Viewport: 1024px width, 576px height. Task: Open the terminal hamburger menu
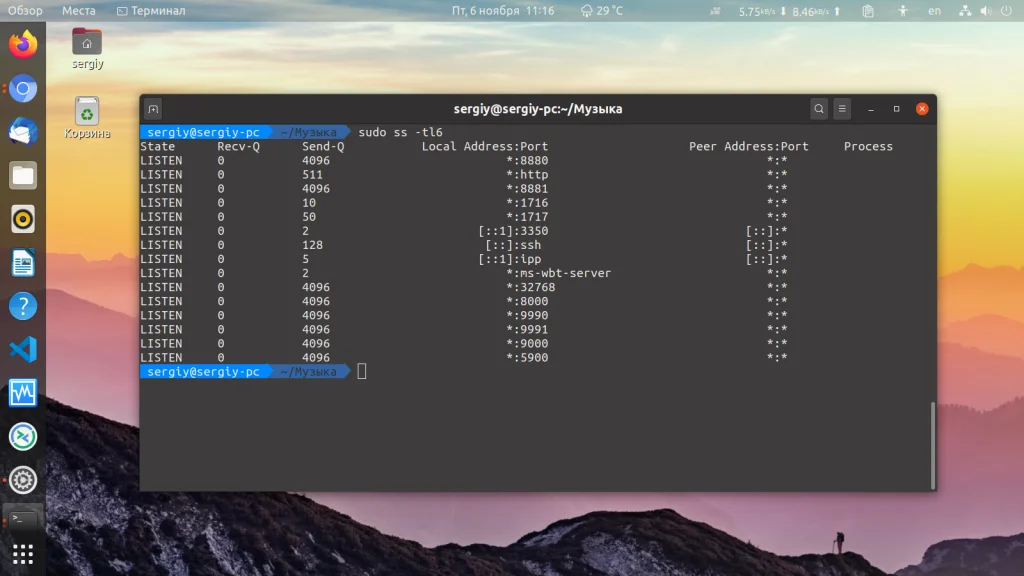[x=843, y=109]
